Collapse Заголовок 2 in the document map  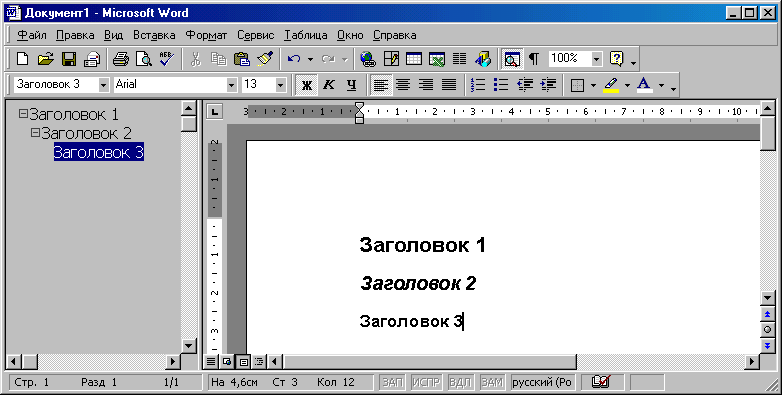[x=35, y=133]
